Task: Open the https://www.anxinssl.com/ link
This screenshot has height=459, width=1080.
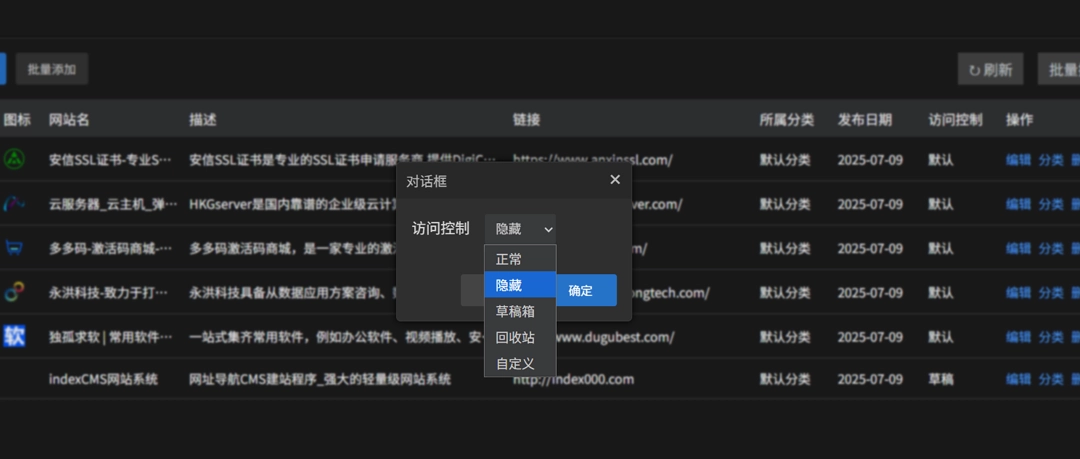Action: tap(592, 160)
